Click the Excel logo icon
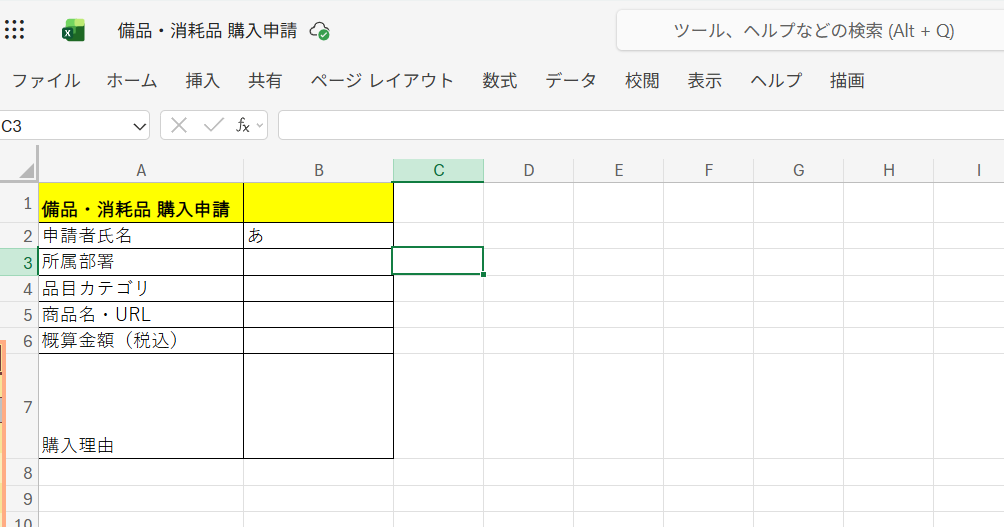This screenshot has width=1004, height=527. (x=73, y=31)
